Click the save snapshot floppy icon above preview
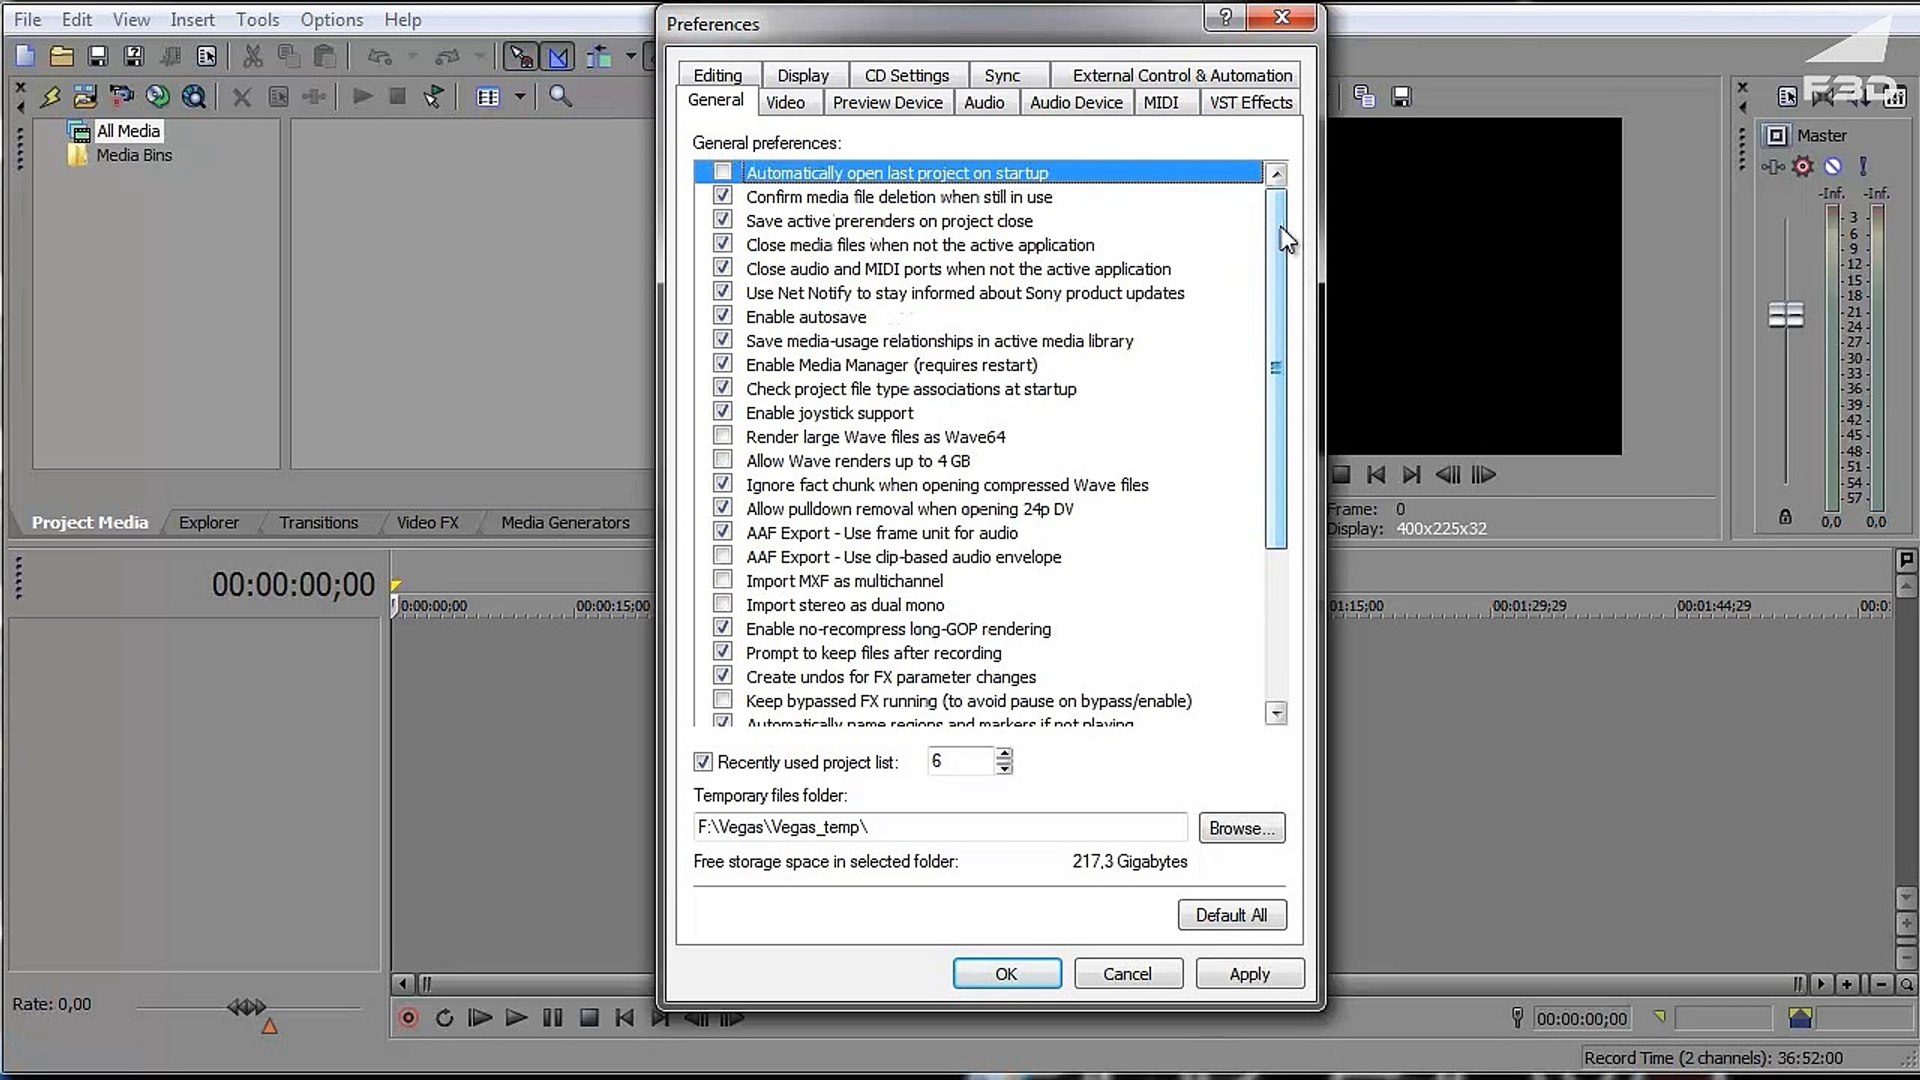 point(1401,96)
